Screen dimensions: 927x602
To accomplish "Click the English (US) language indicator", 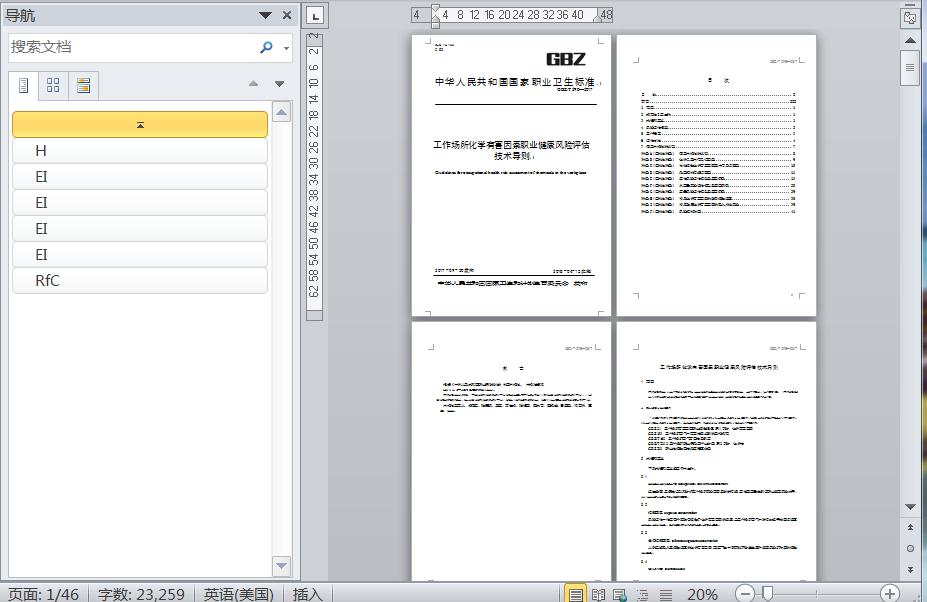I will 238,594.
